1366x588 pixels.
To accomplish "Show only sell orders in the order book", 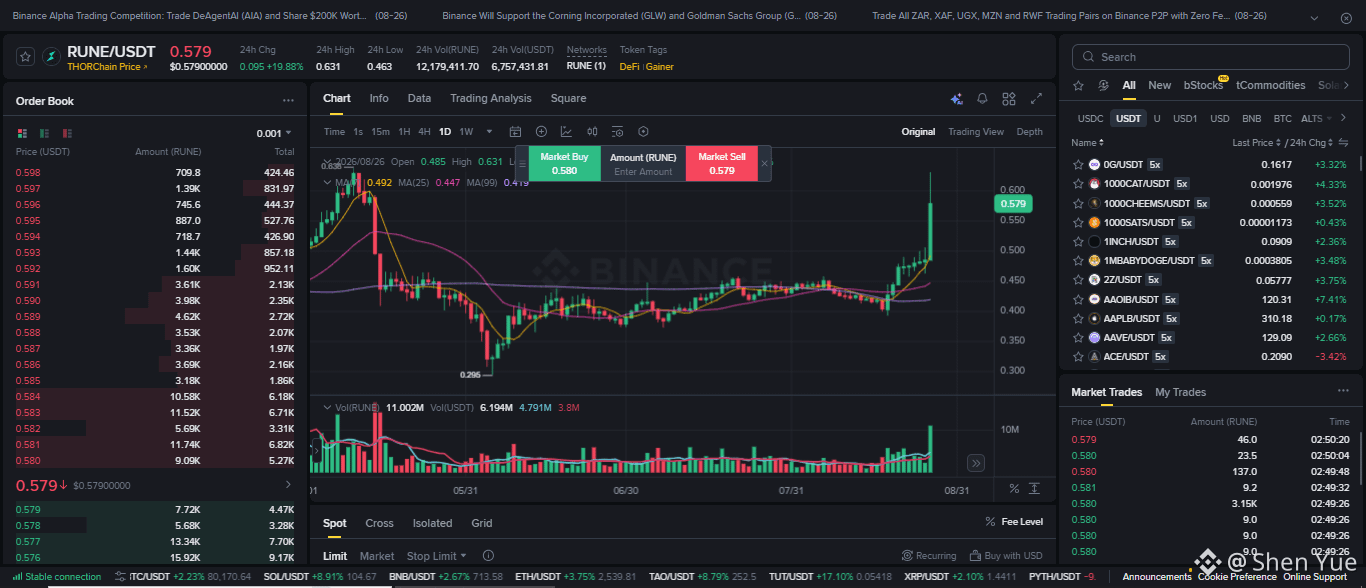I will pyautogui.click(x=67, y=133).
